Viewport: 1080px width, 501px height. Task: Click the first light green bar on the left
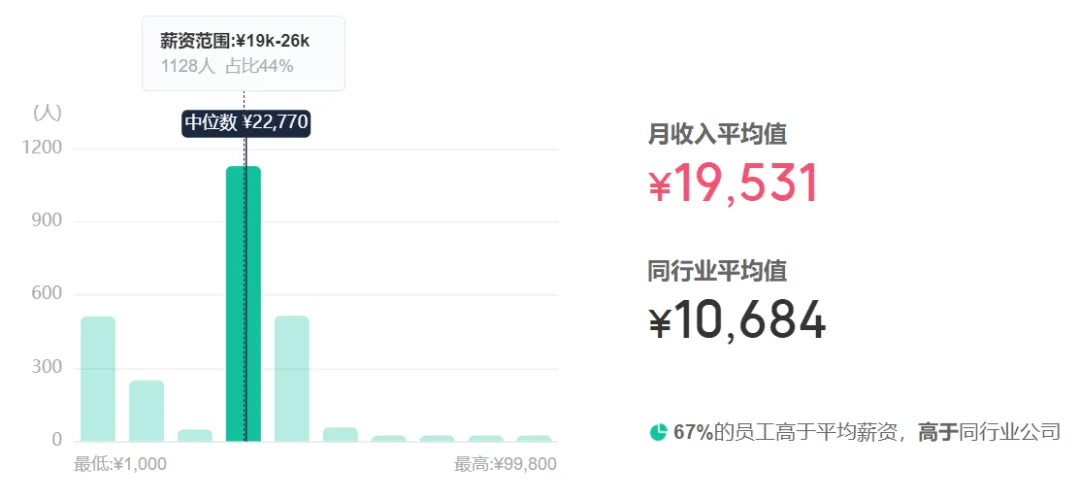point(98,378)
